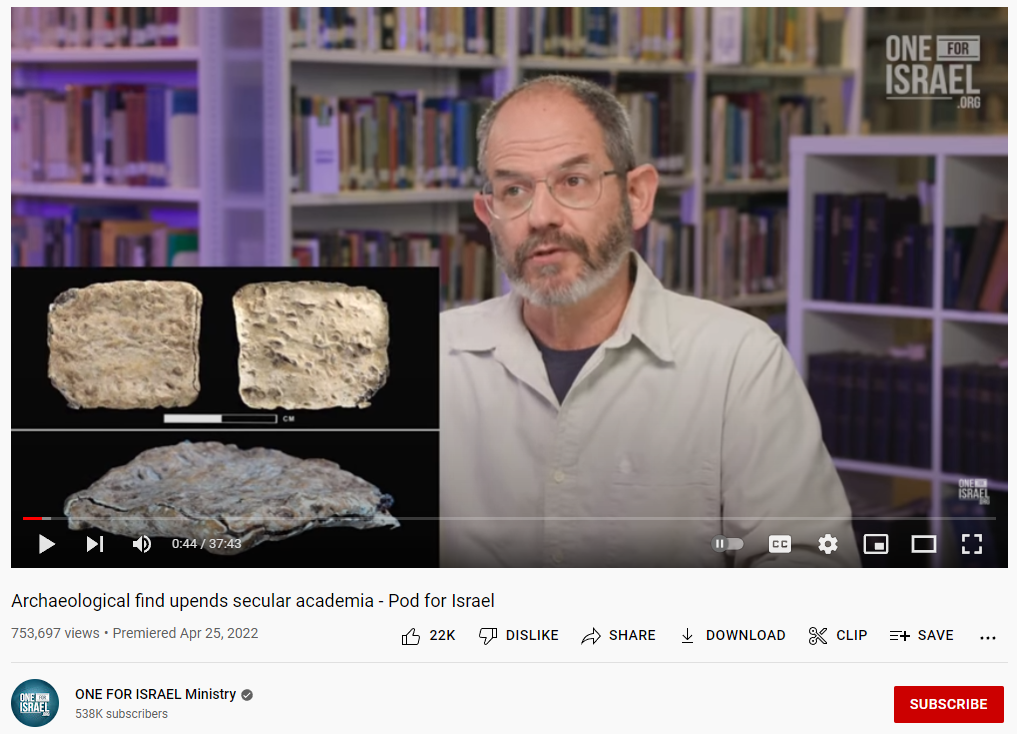The image size is (1017, 734).
Task: Play the video
Action: pos(46,544)
